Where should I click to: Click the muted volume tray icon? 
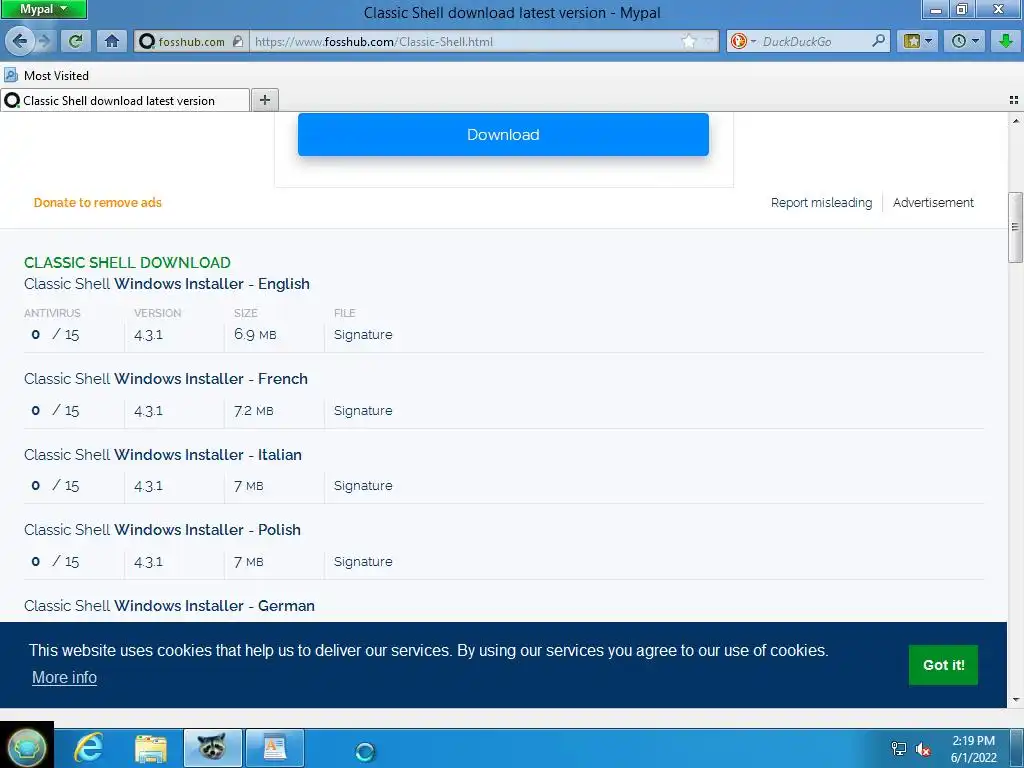click(923, 749)
